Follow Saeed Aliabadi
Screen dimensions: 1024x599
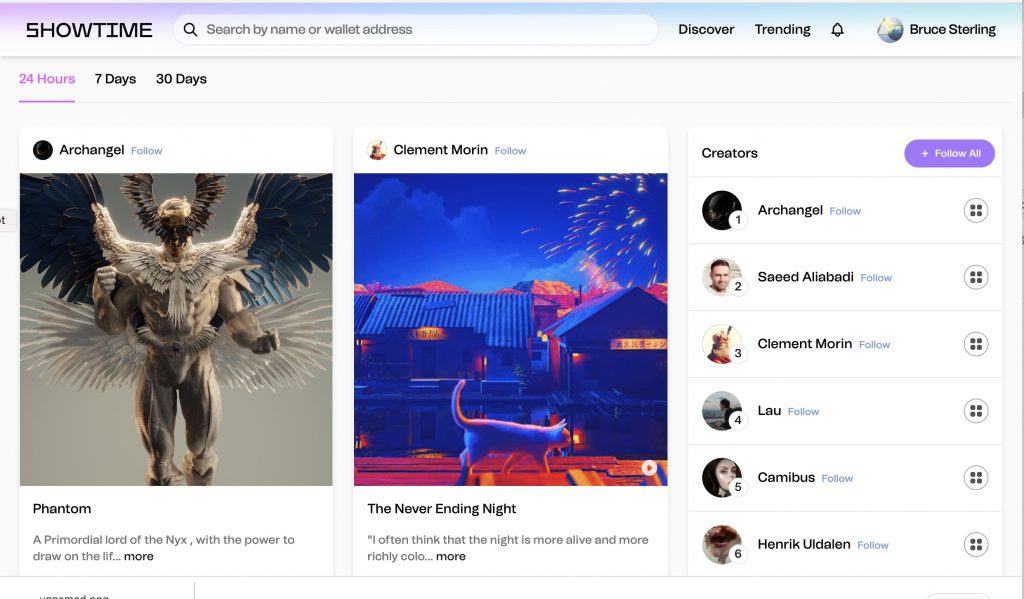[876, 278]
